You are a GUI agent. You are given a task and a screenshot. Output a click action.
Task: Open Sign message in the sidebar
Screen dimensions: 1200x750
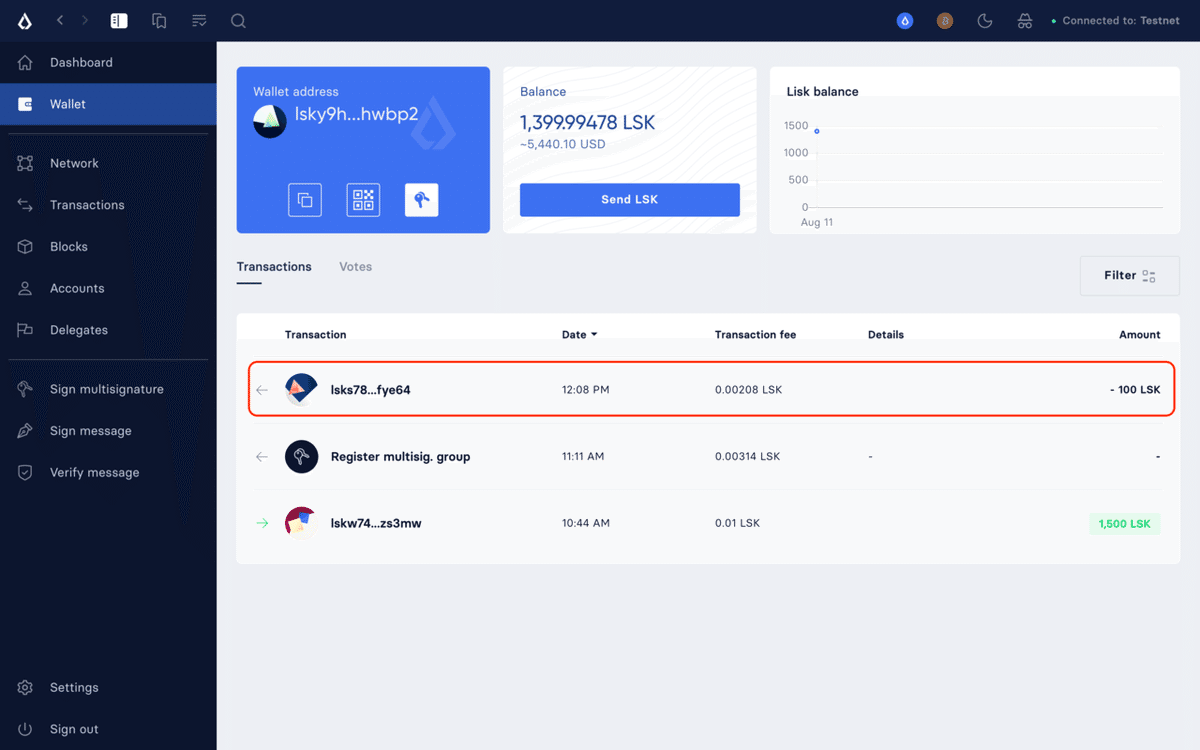click(108, 431)
